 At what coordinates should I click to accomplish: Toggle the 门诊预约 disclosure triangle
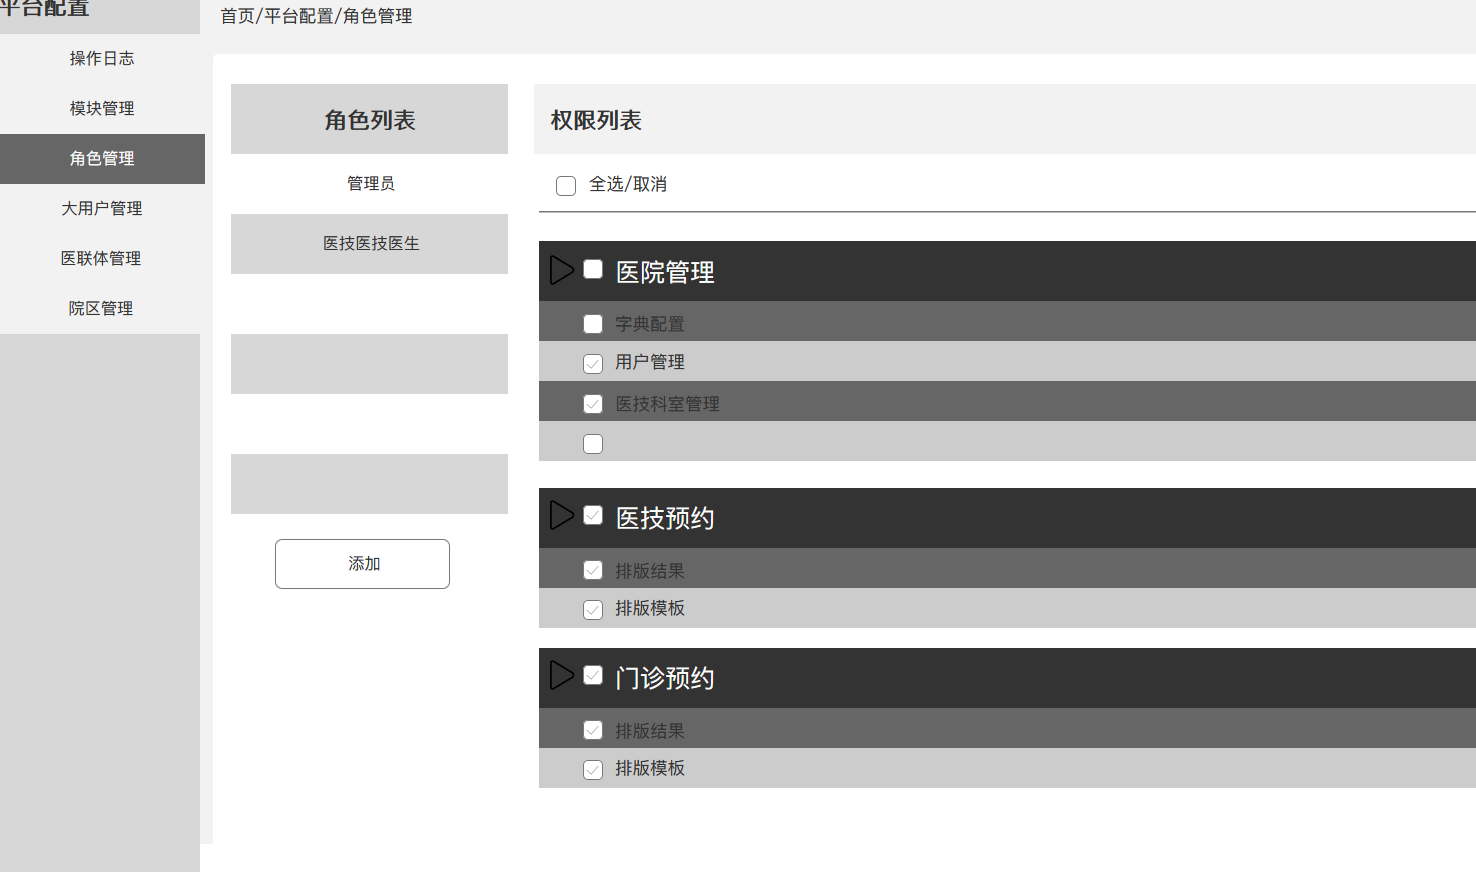[562, 675]
